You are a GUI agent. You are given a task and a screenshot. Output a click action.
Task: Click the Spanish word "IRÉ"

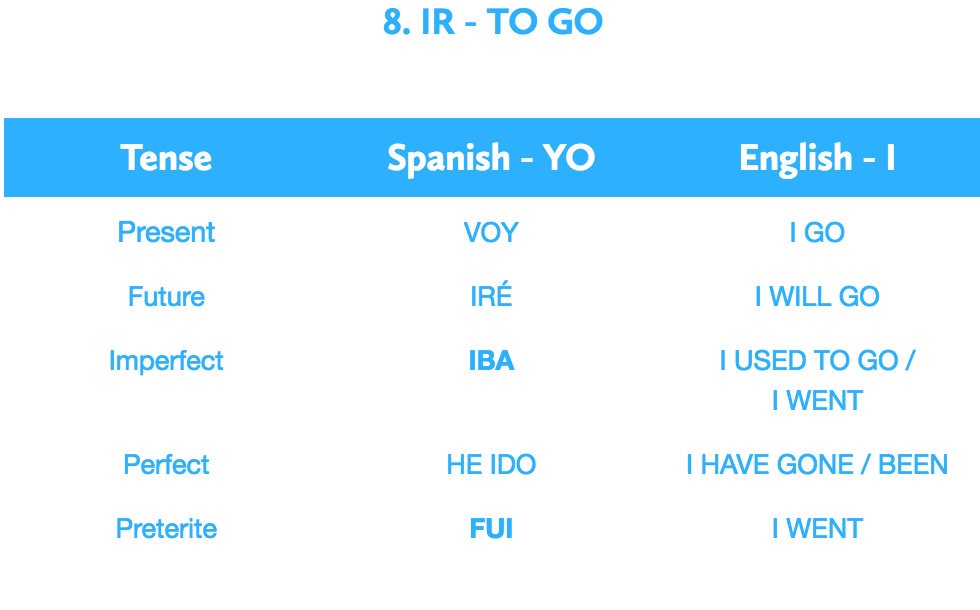(491, 296)
